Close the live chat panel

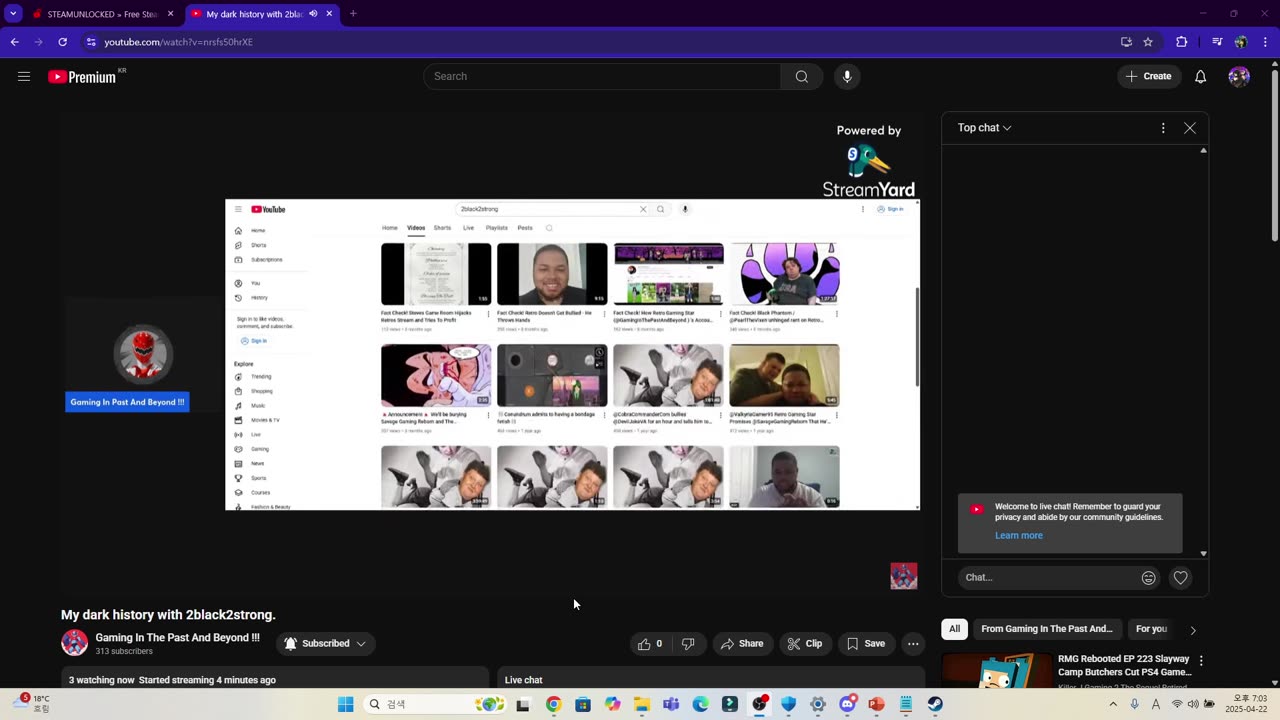click(1190, 128)
